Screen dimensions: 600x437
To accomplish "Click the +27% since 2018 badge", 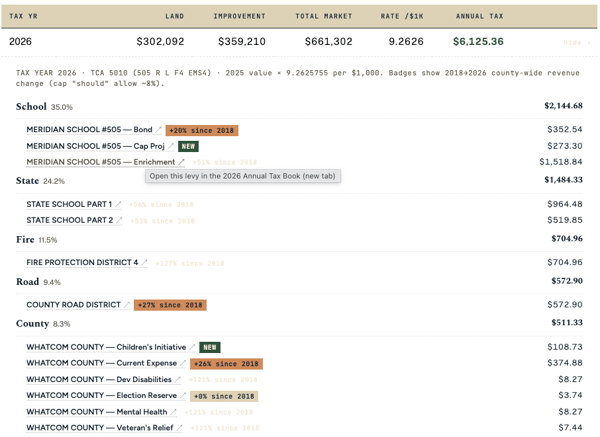I will [x=170, y=305].
